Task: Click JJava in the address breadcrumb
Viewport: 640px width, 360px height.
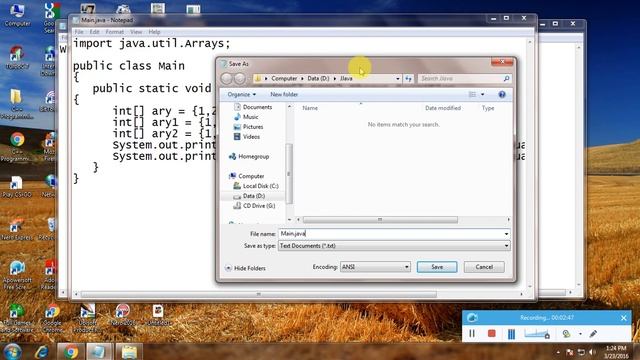Action: tap(346, 78)
